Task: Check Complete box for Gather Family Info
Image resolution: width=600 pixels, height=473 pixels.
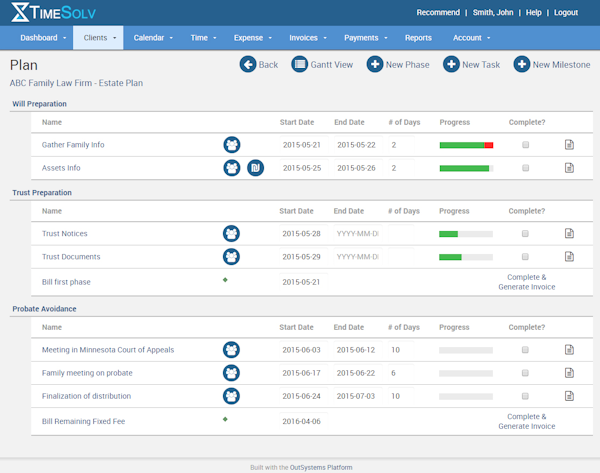Action: point(526,145)
